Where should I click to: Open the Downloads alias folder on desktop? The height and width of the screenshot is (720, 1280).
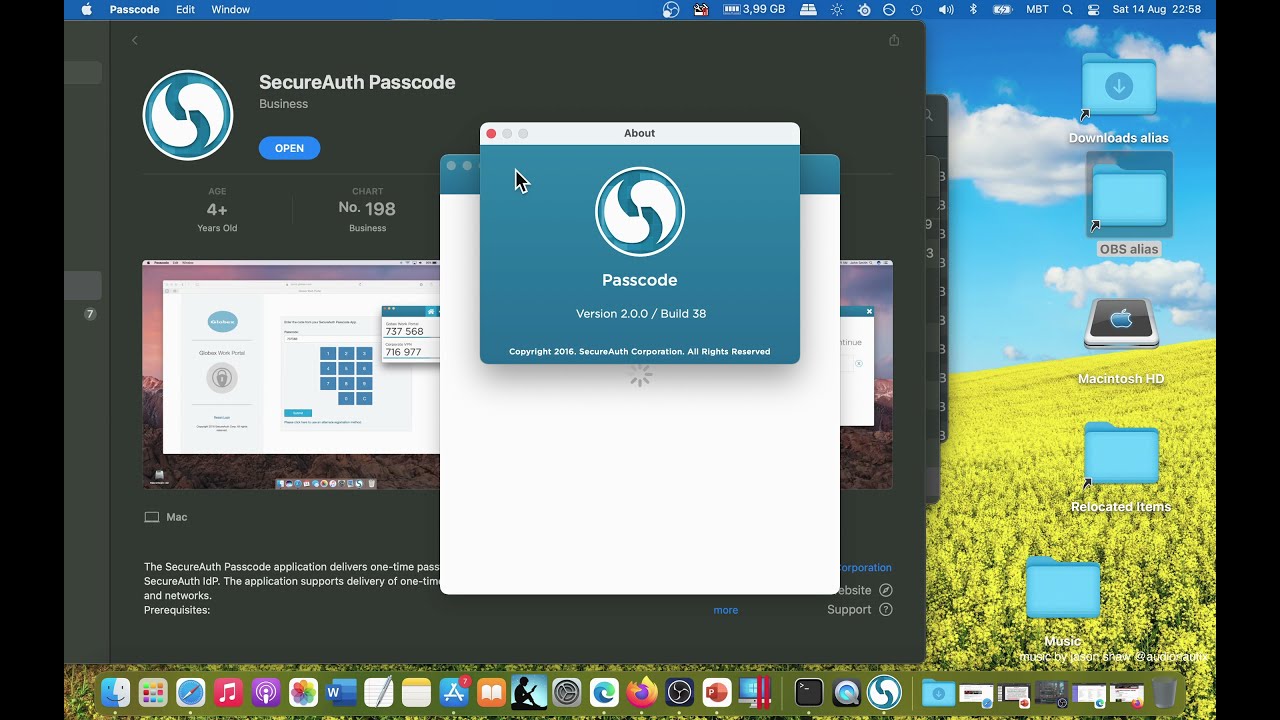[x=1118, y=100]
